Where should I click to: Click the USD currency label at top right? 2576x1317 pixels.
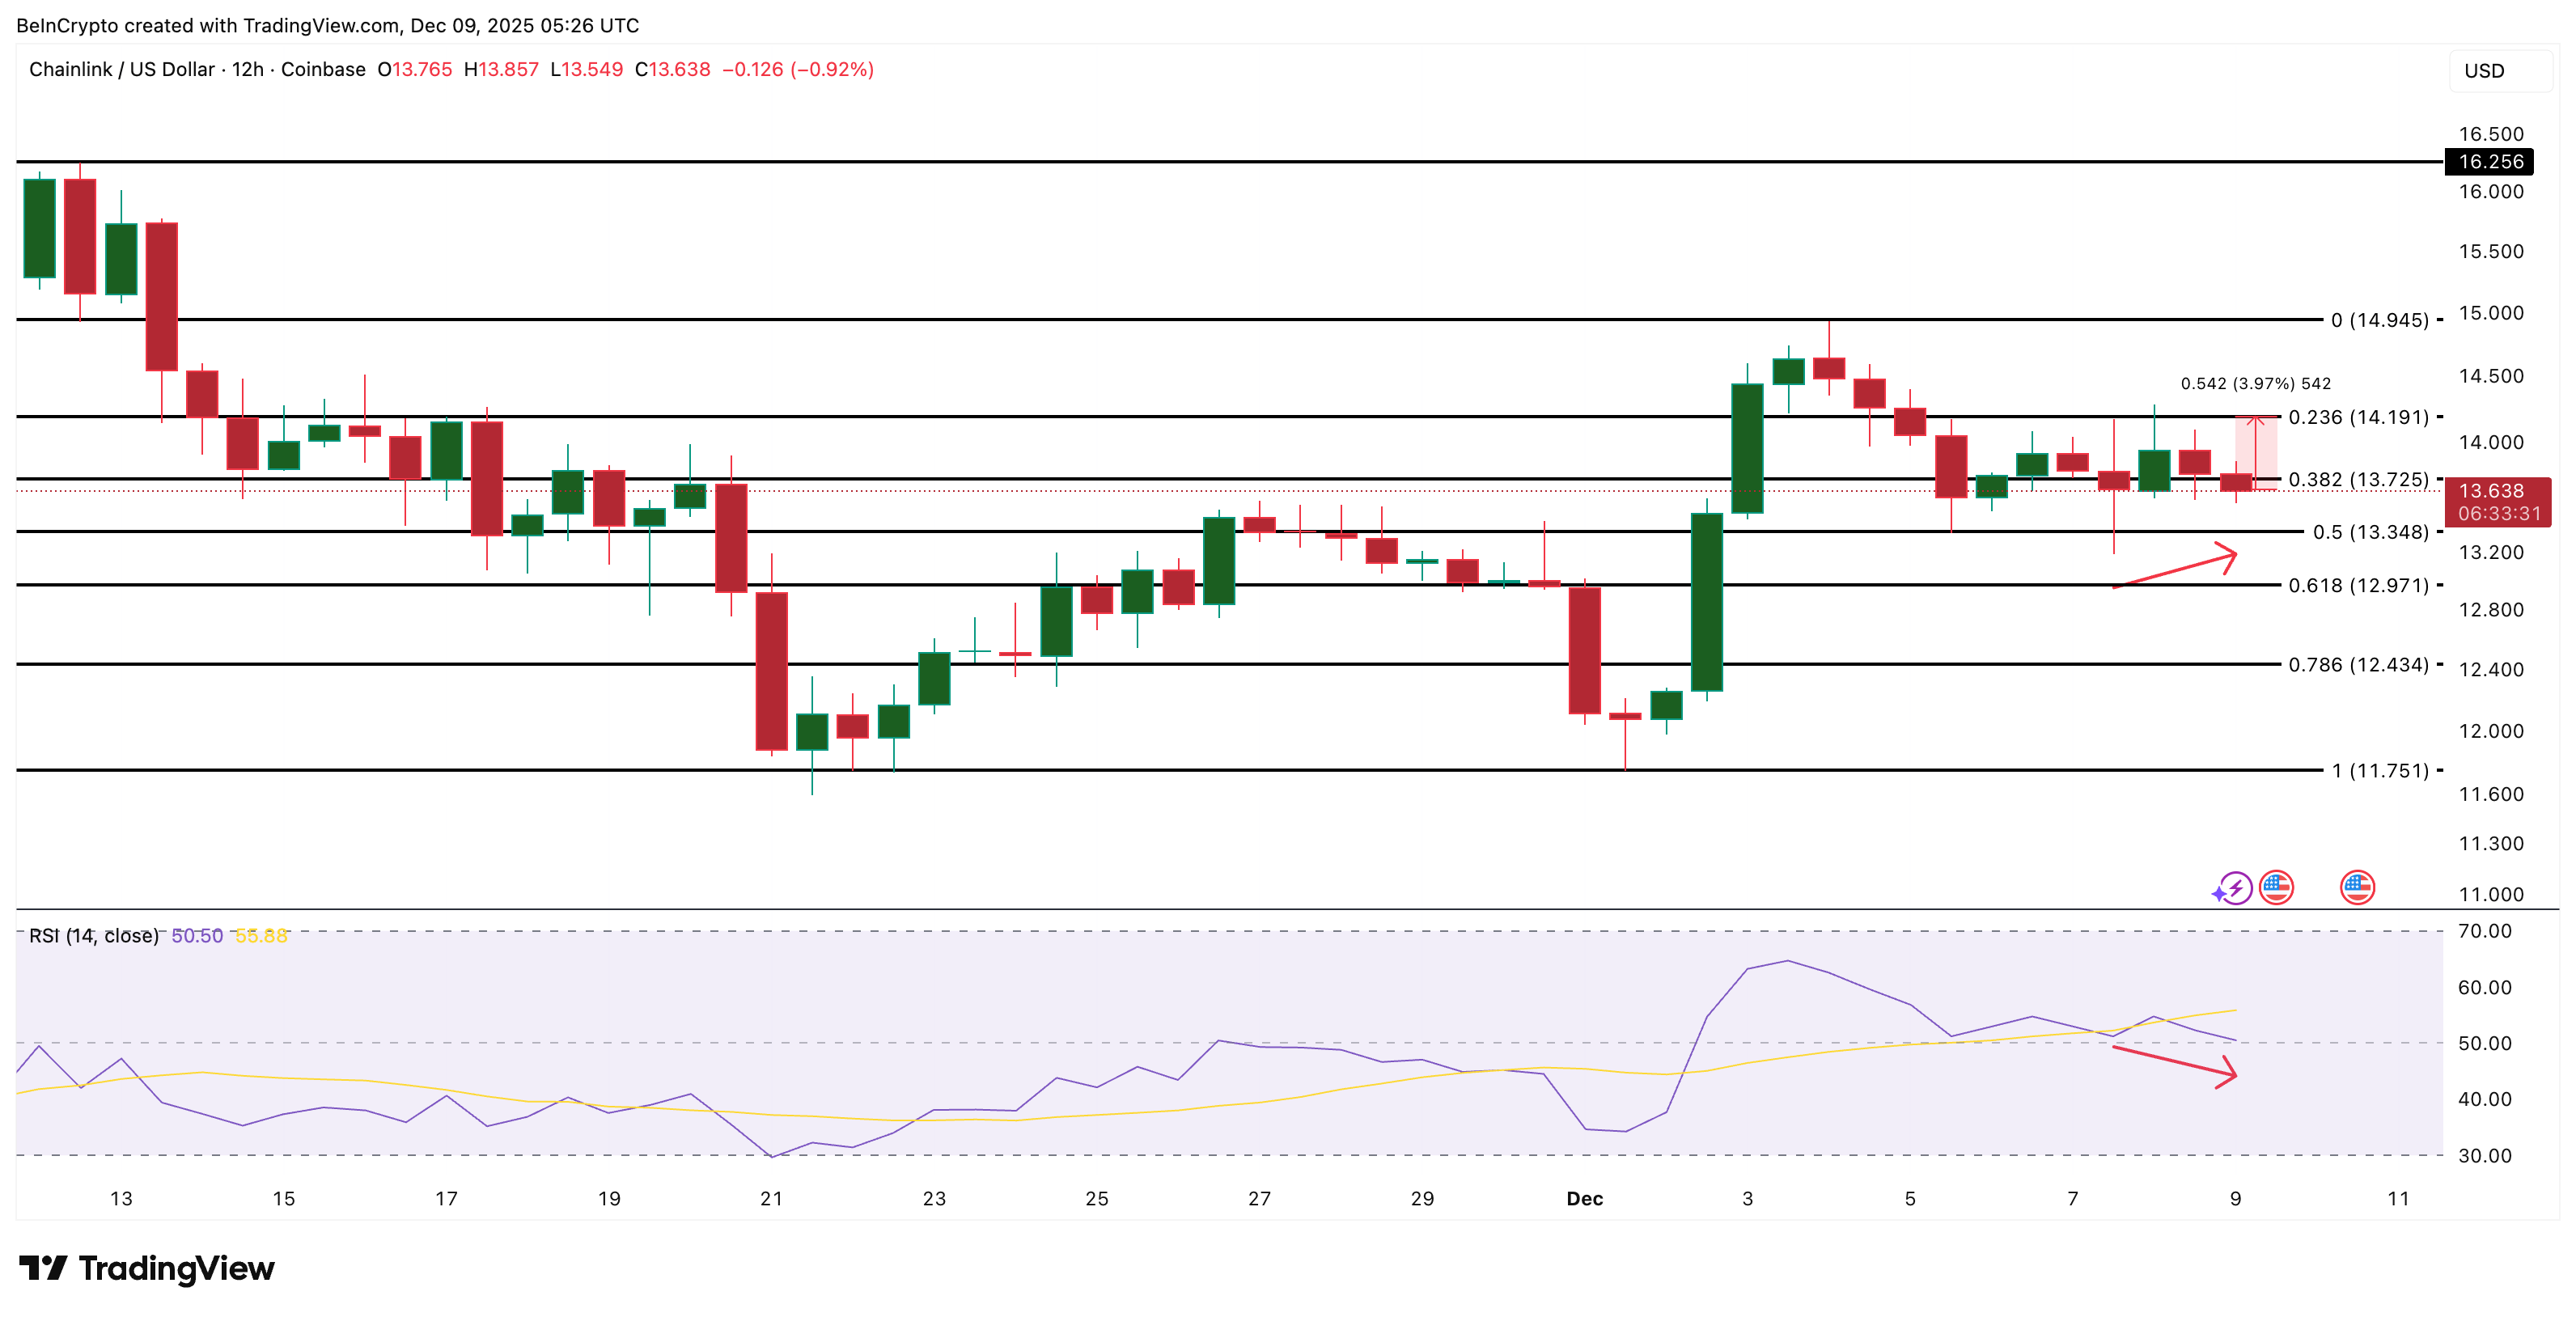(2484, 70)
